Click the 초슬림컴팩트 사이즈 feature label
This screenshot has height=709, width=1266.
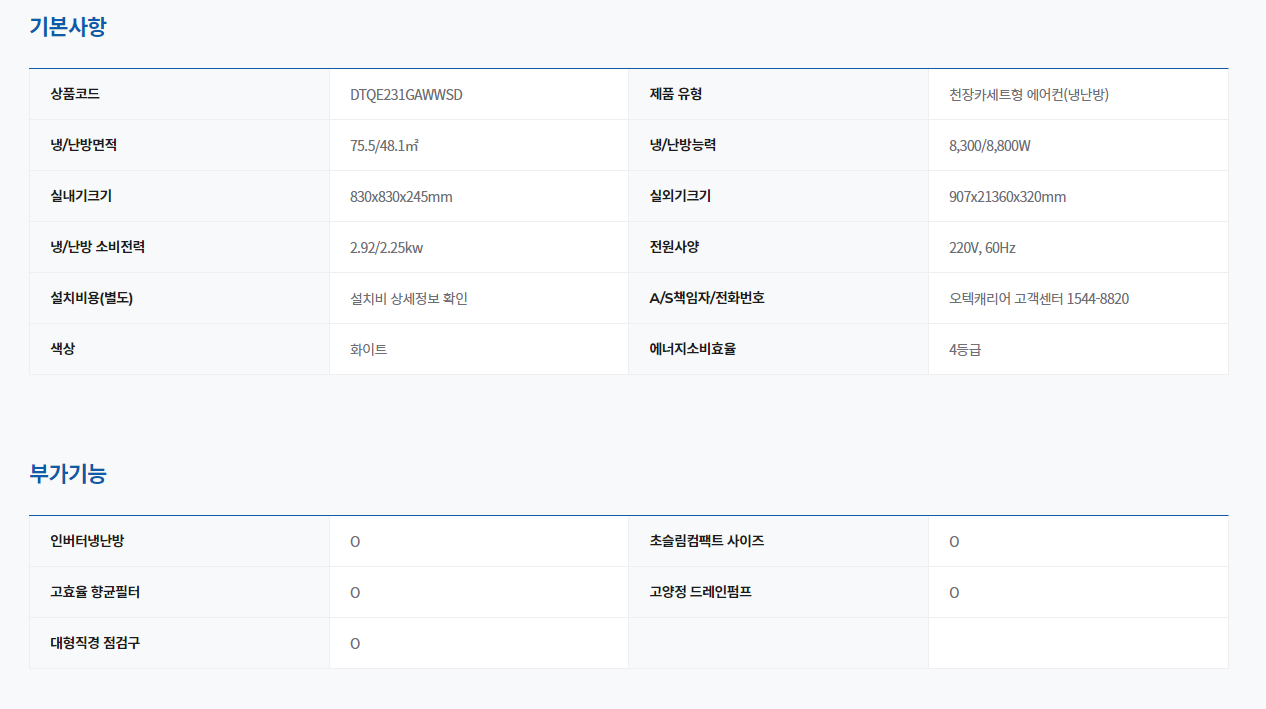pyautogui.click(x=707, y=541)
